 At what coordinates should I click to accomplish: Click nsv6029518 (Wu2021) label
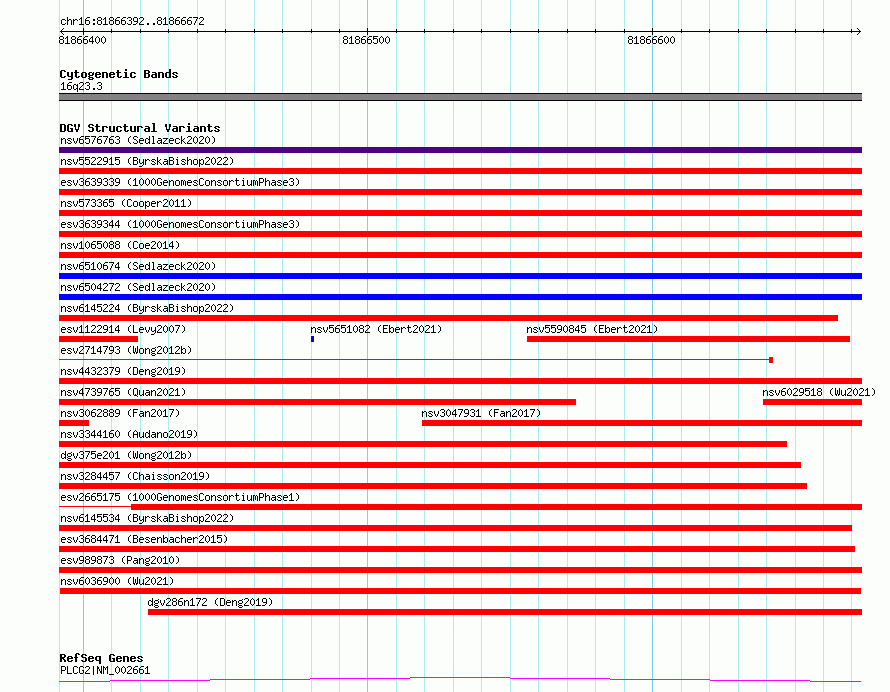tap(819, 392)
